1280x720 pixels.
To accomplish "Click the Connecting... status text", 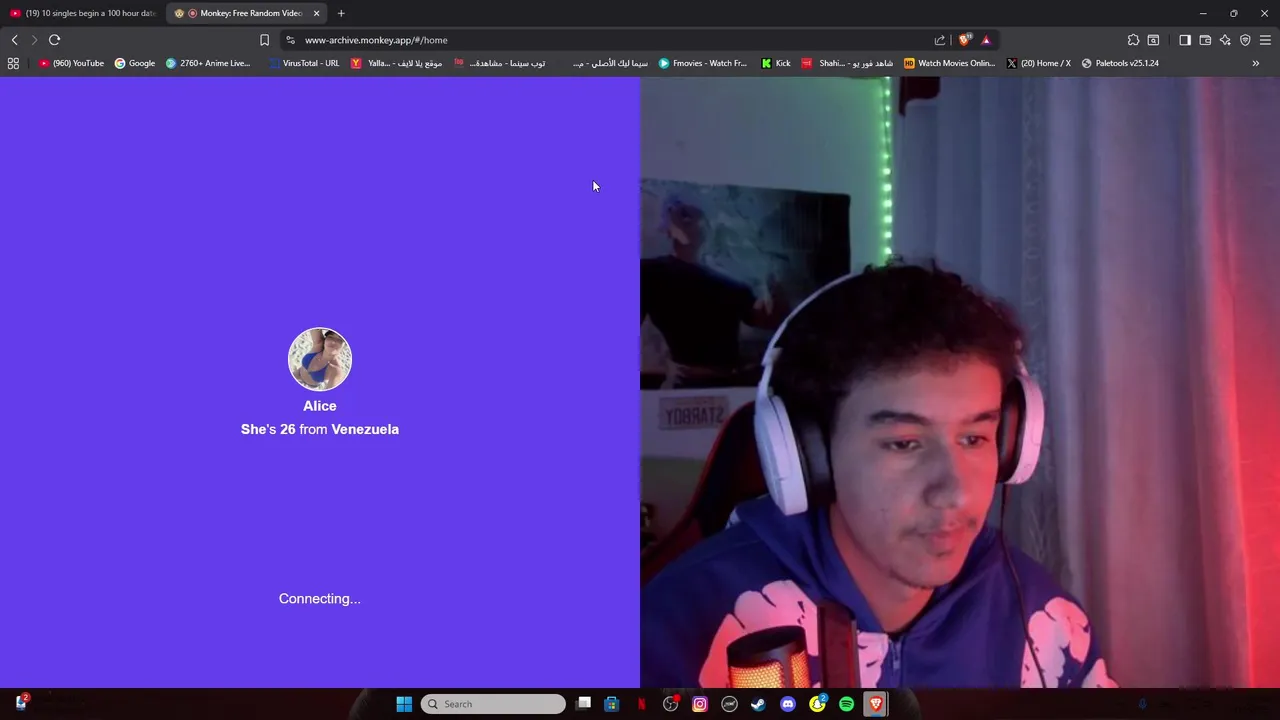I will [x=320, y=598].
